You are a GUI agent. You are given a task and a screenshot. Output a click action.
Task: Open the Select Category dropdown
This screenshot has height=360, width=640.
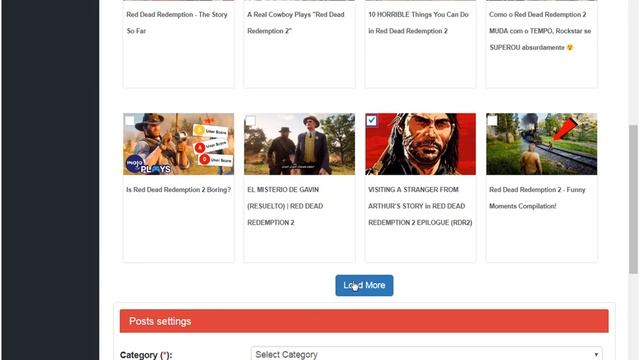(x=427, y=354)
